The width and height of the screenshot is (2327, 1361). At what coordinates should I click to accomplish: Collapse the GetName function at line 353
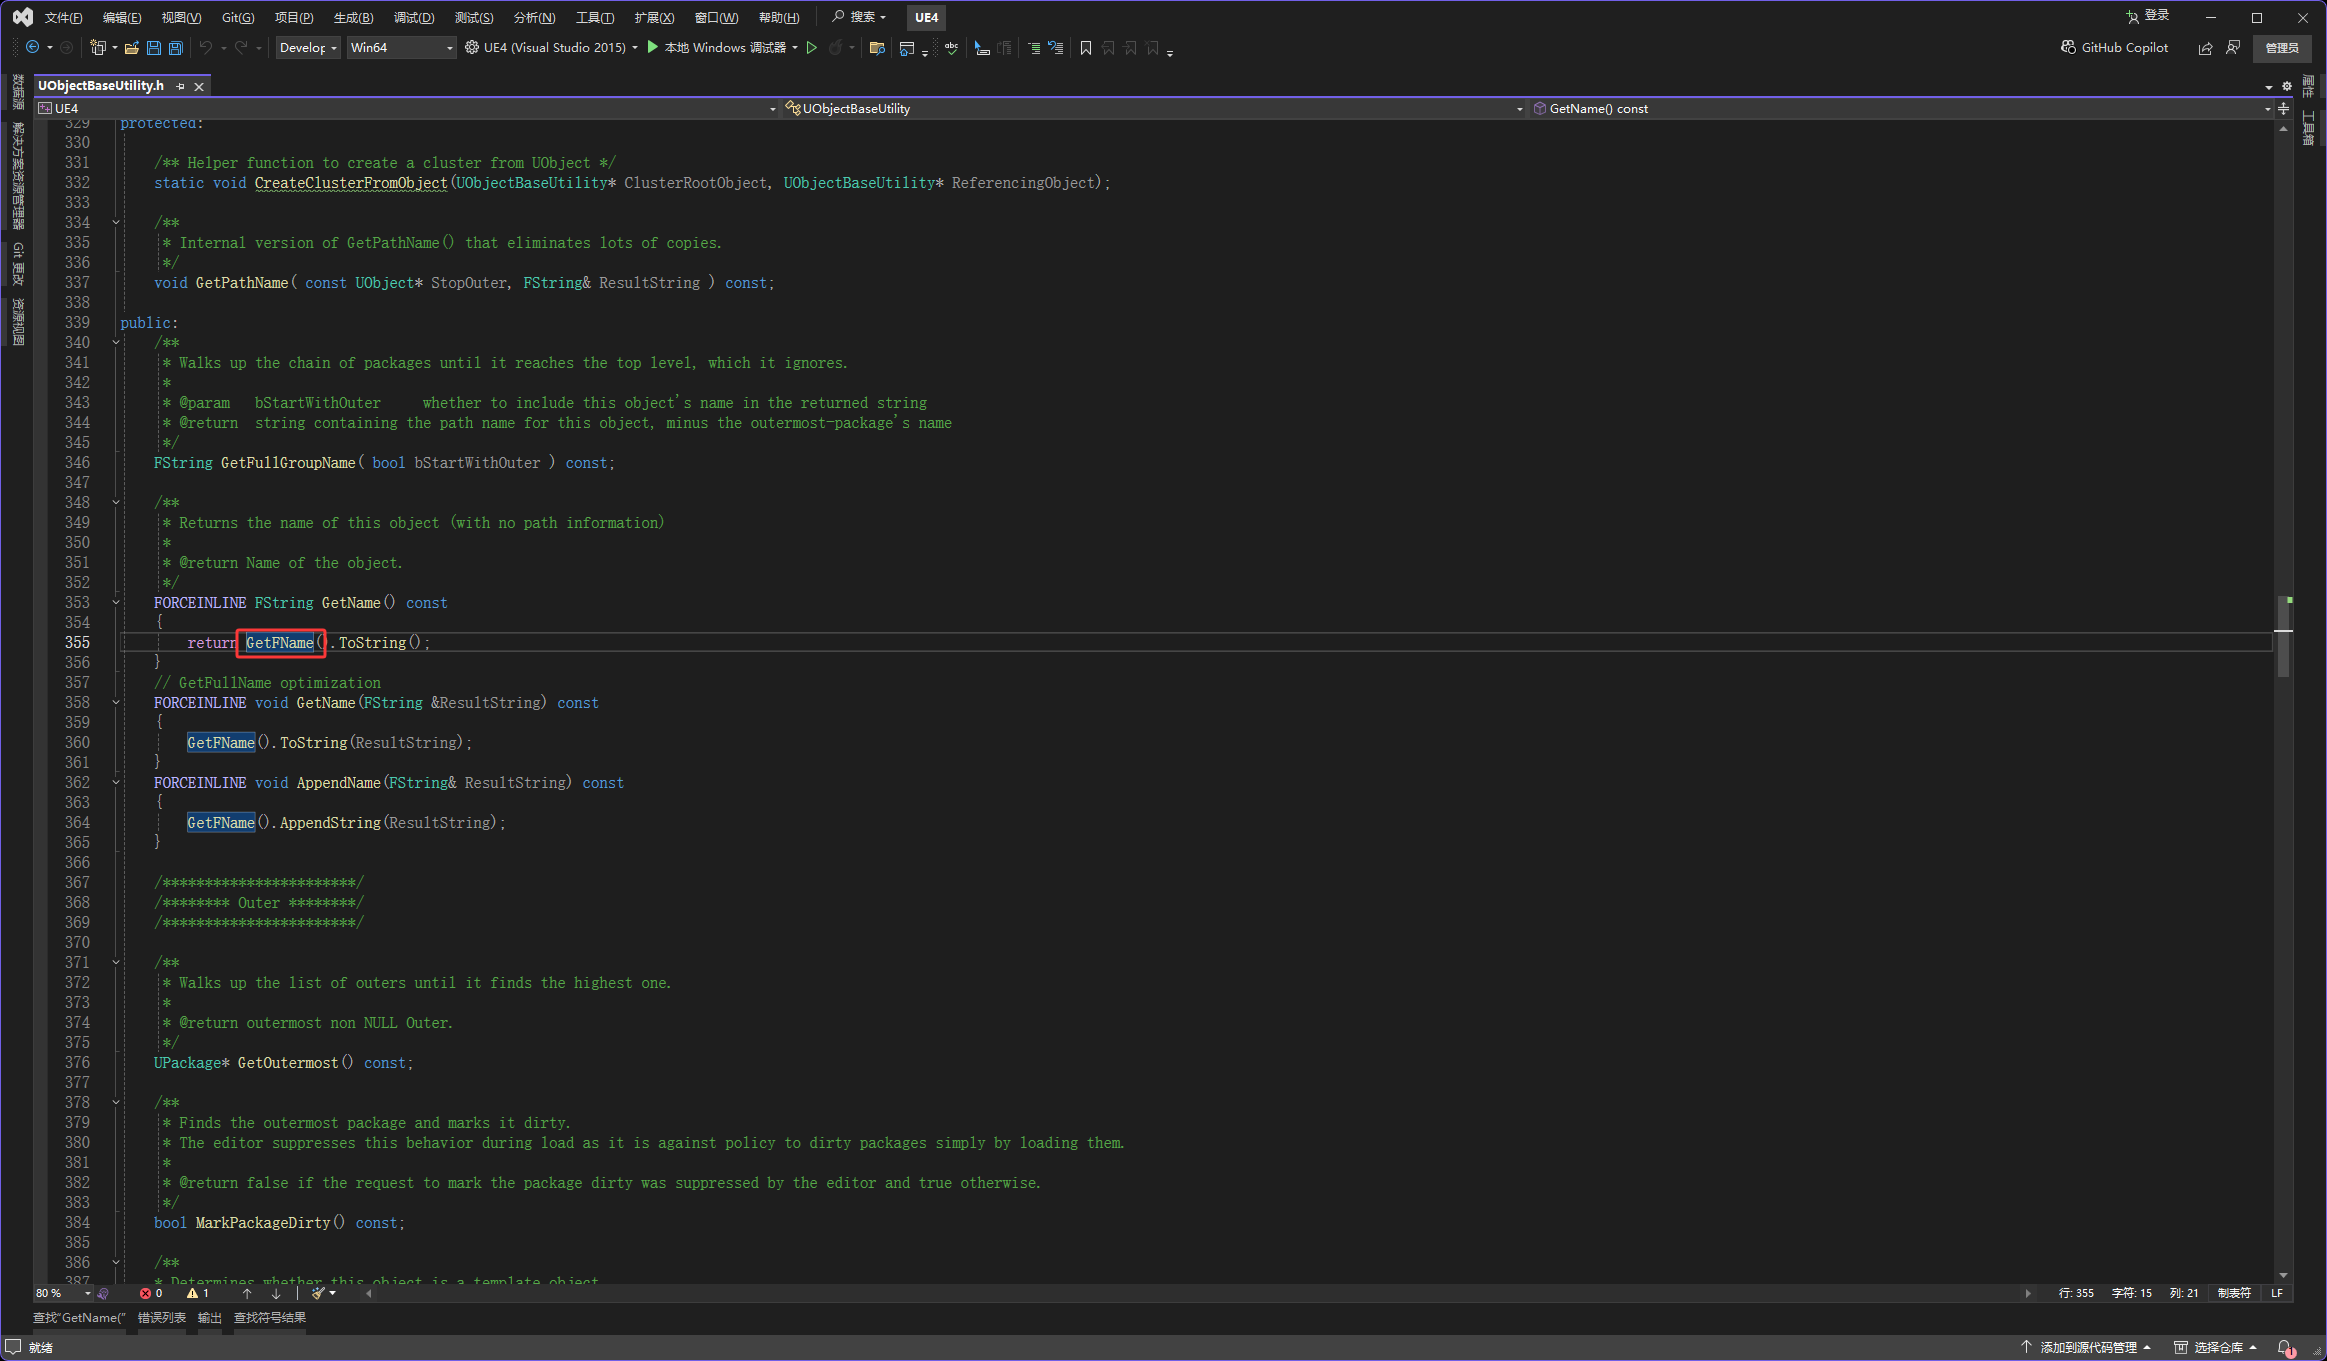click(x=116, y=603)
